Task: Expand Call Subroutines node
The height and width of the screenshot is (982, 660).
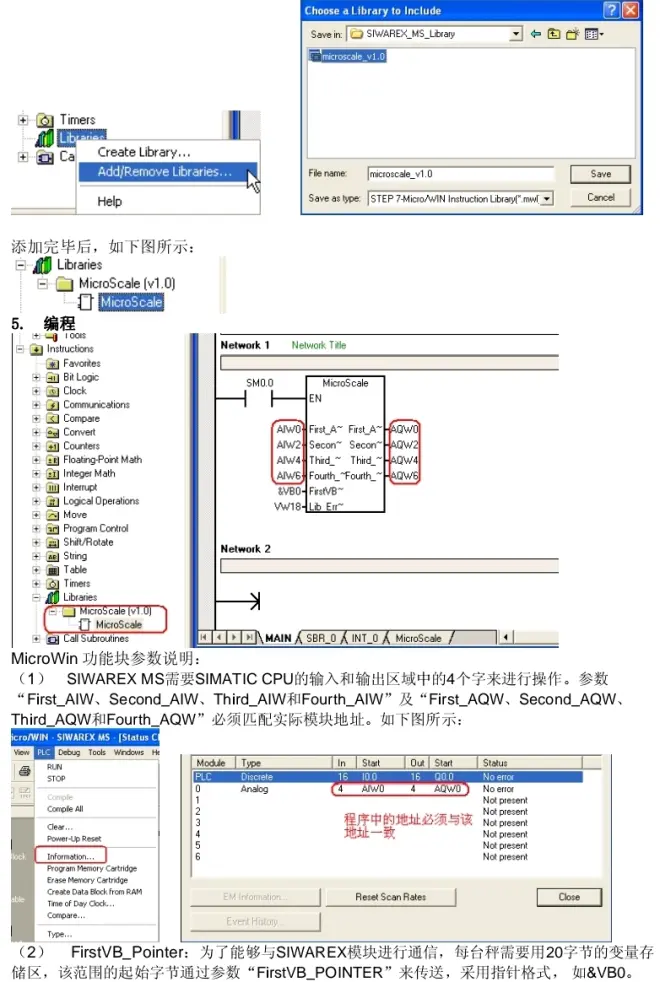Action: (36, 639)
